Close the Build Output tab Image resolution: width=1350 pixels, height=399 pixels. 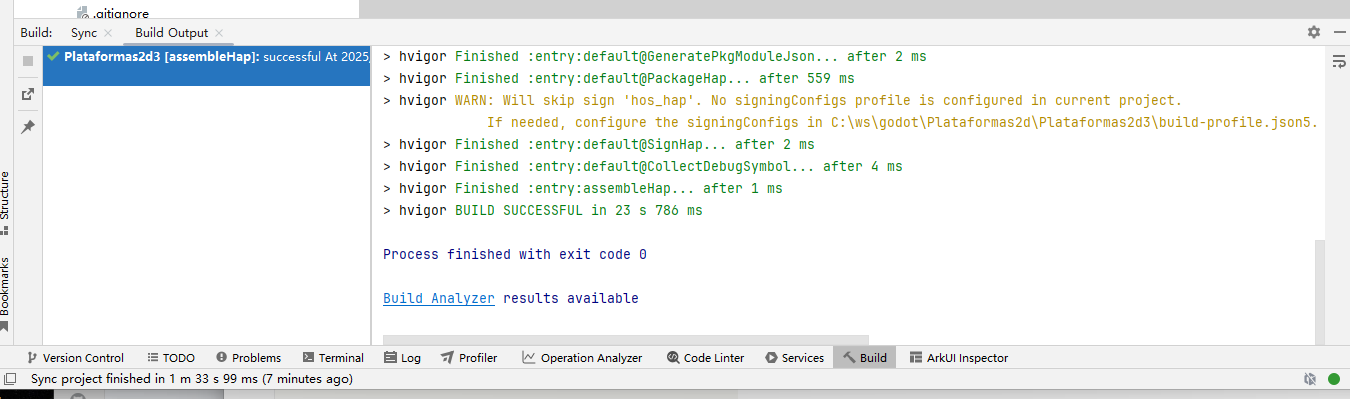tap(220, 33)
